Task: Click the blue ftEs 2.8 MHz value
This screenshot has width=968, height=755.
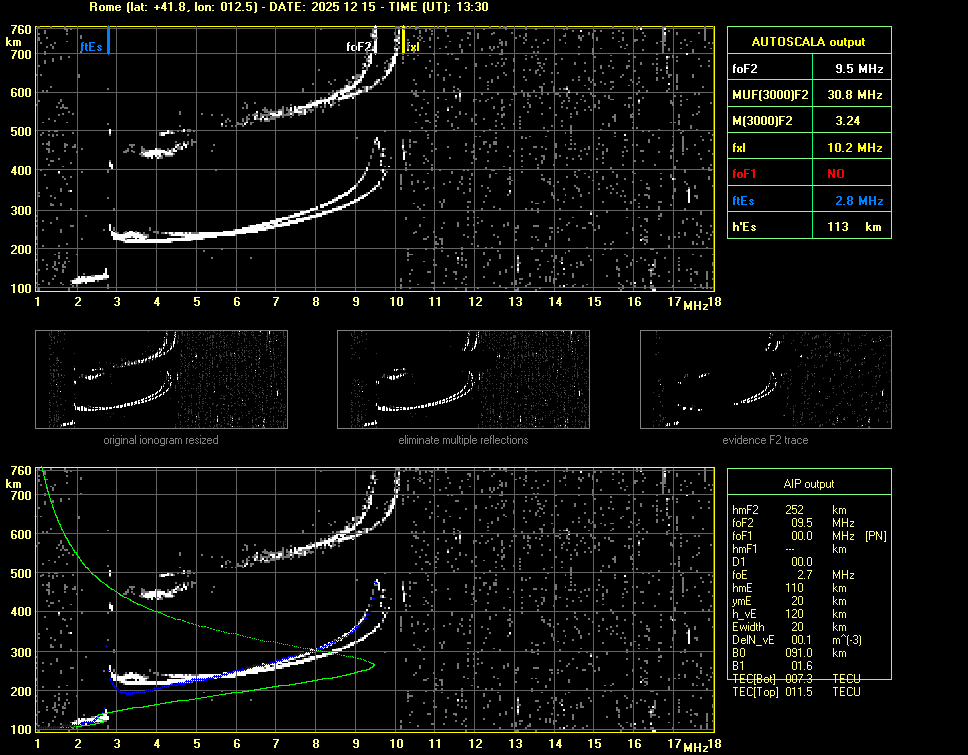Action: coord(859,201)
